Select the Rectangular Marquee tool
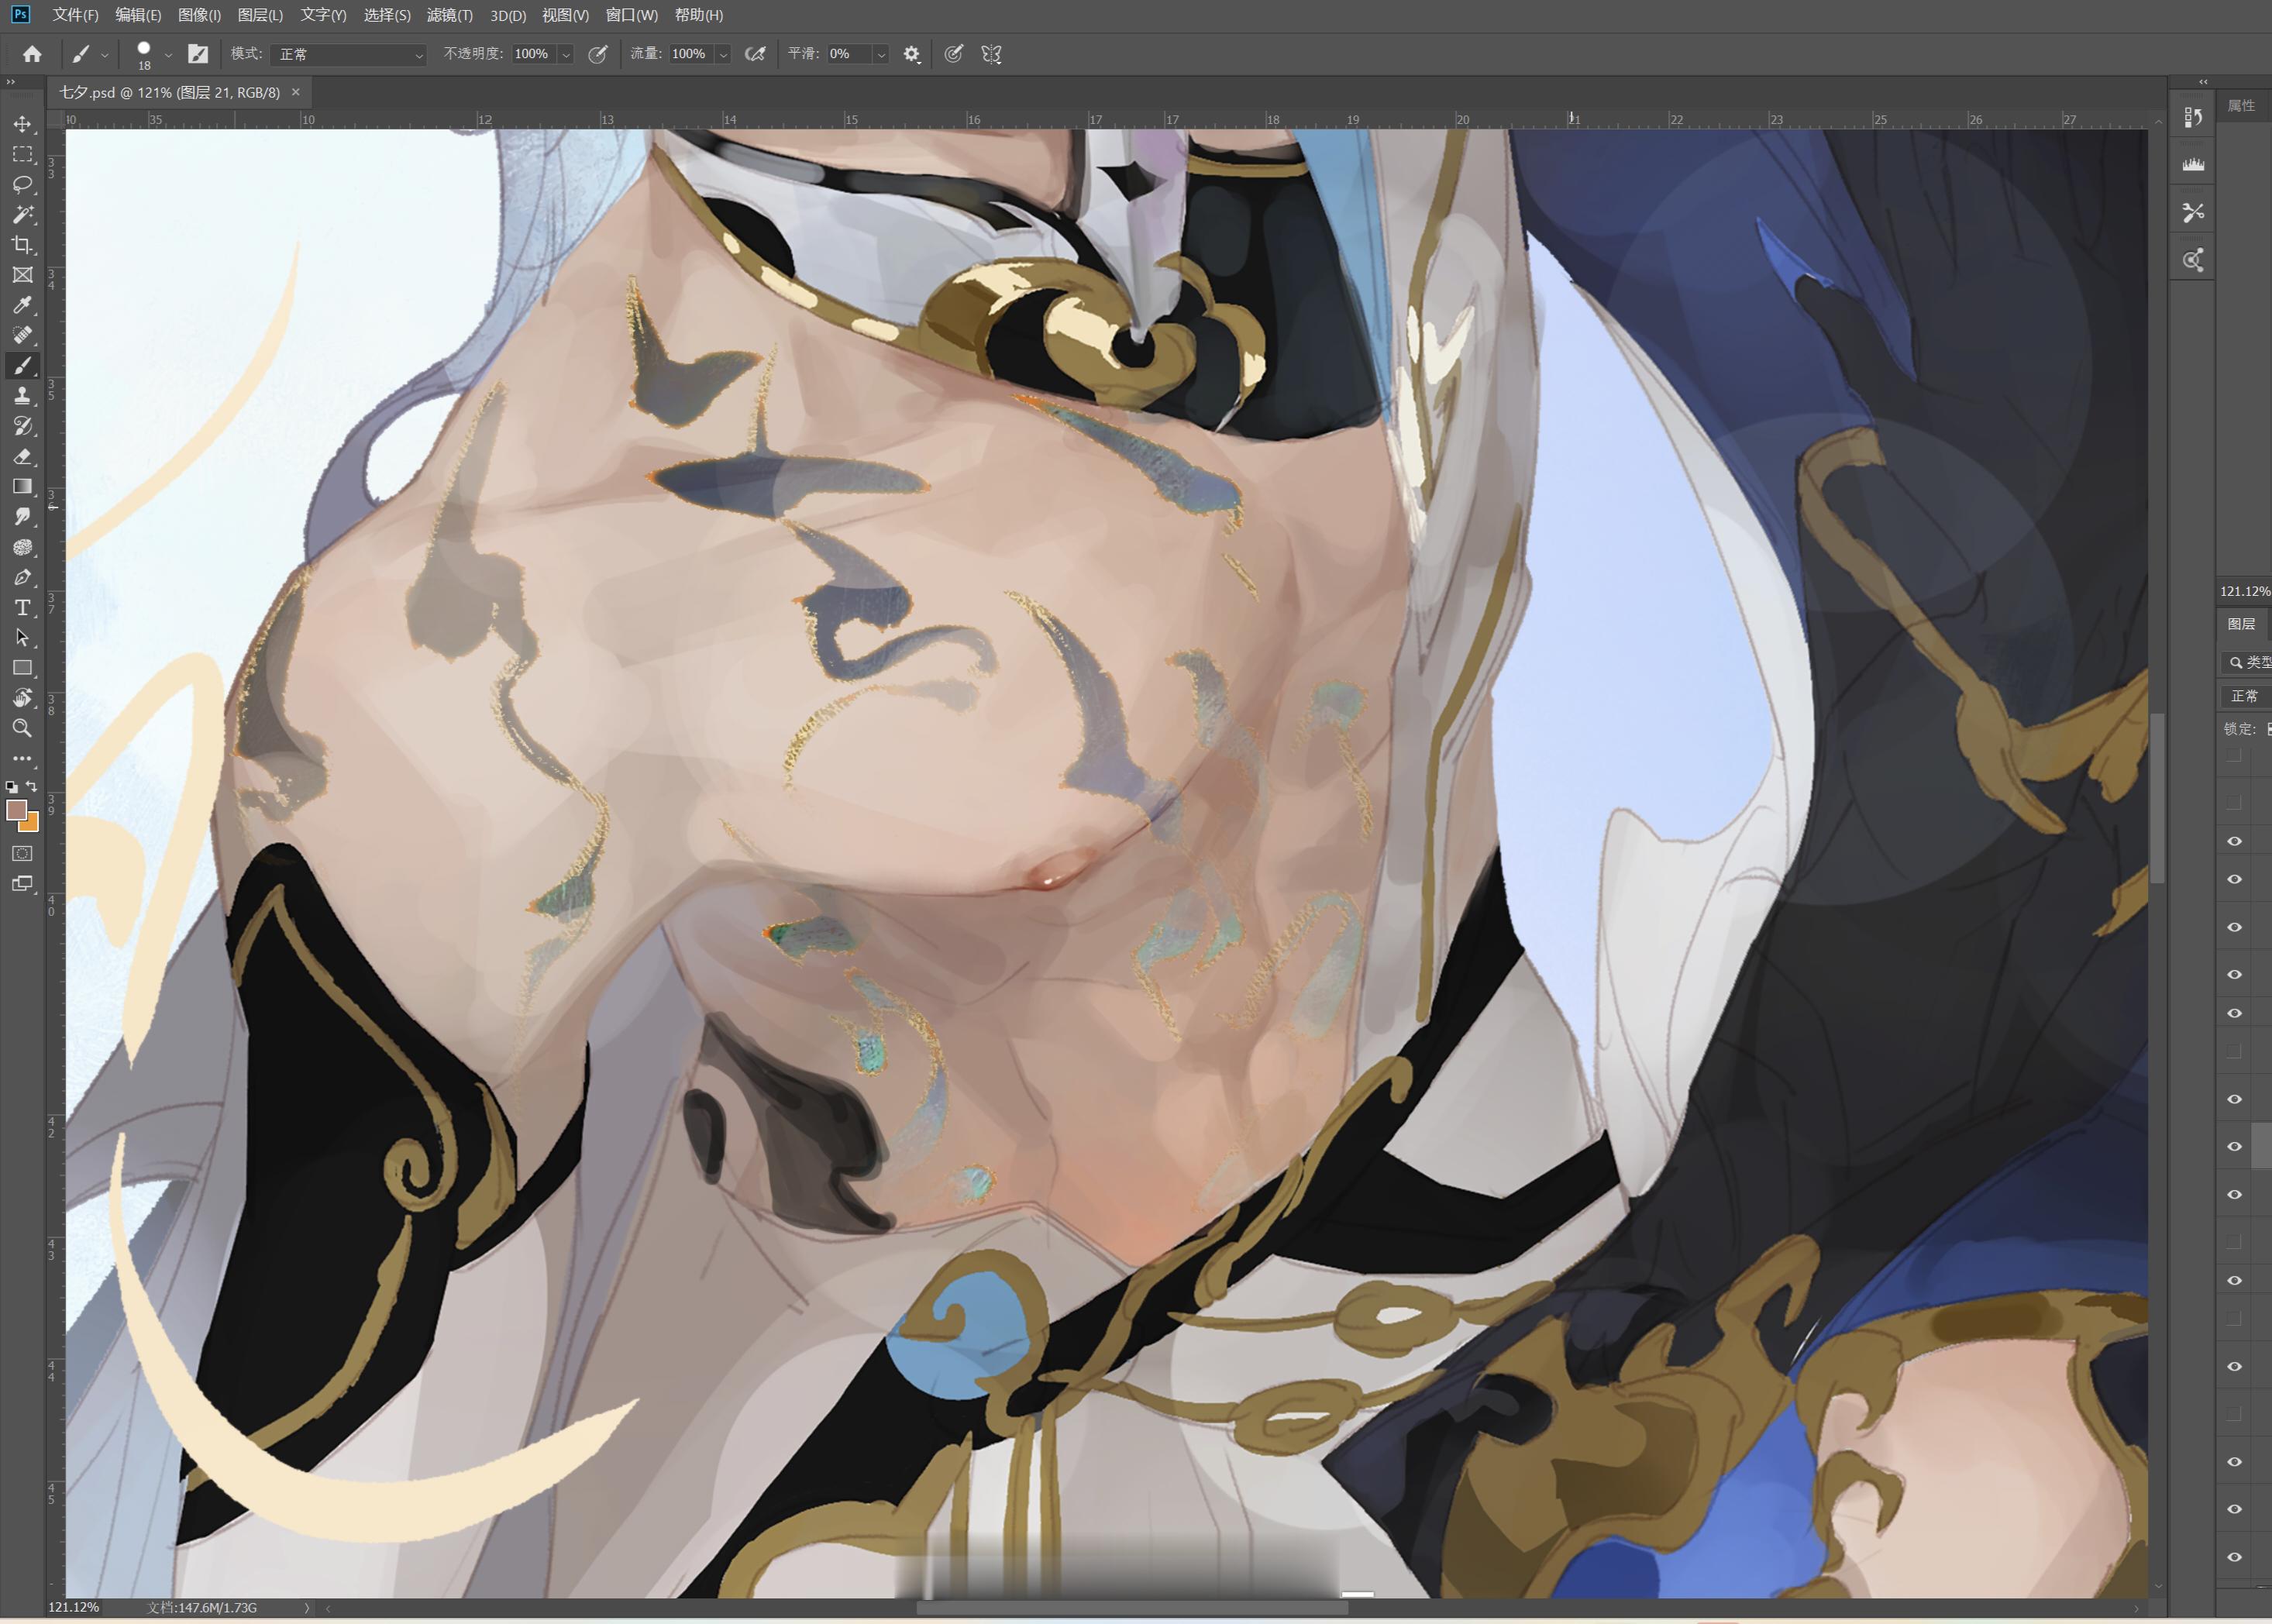Screen dimensions: 2272x1624 22,154
